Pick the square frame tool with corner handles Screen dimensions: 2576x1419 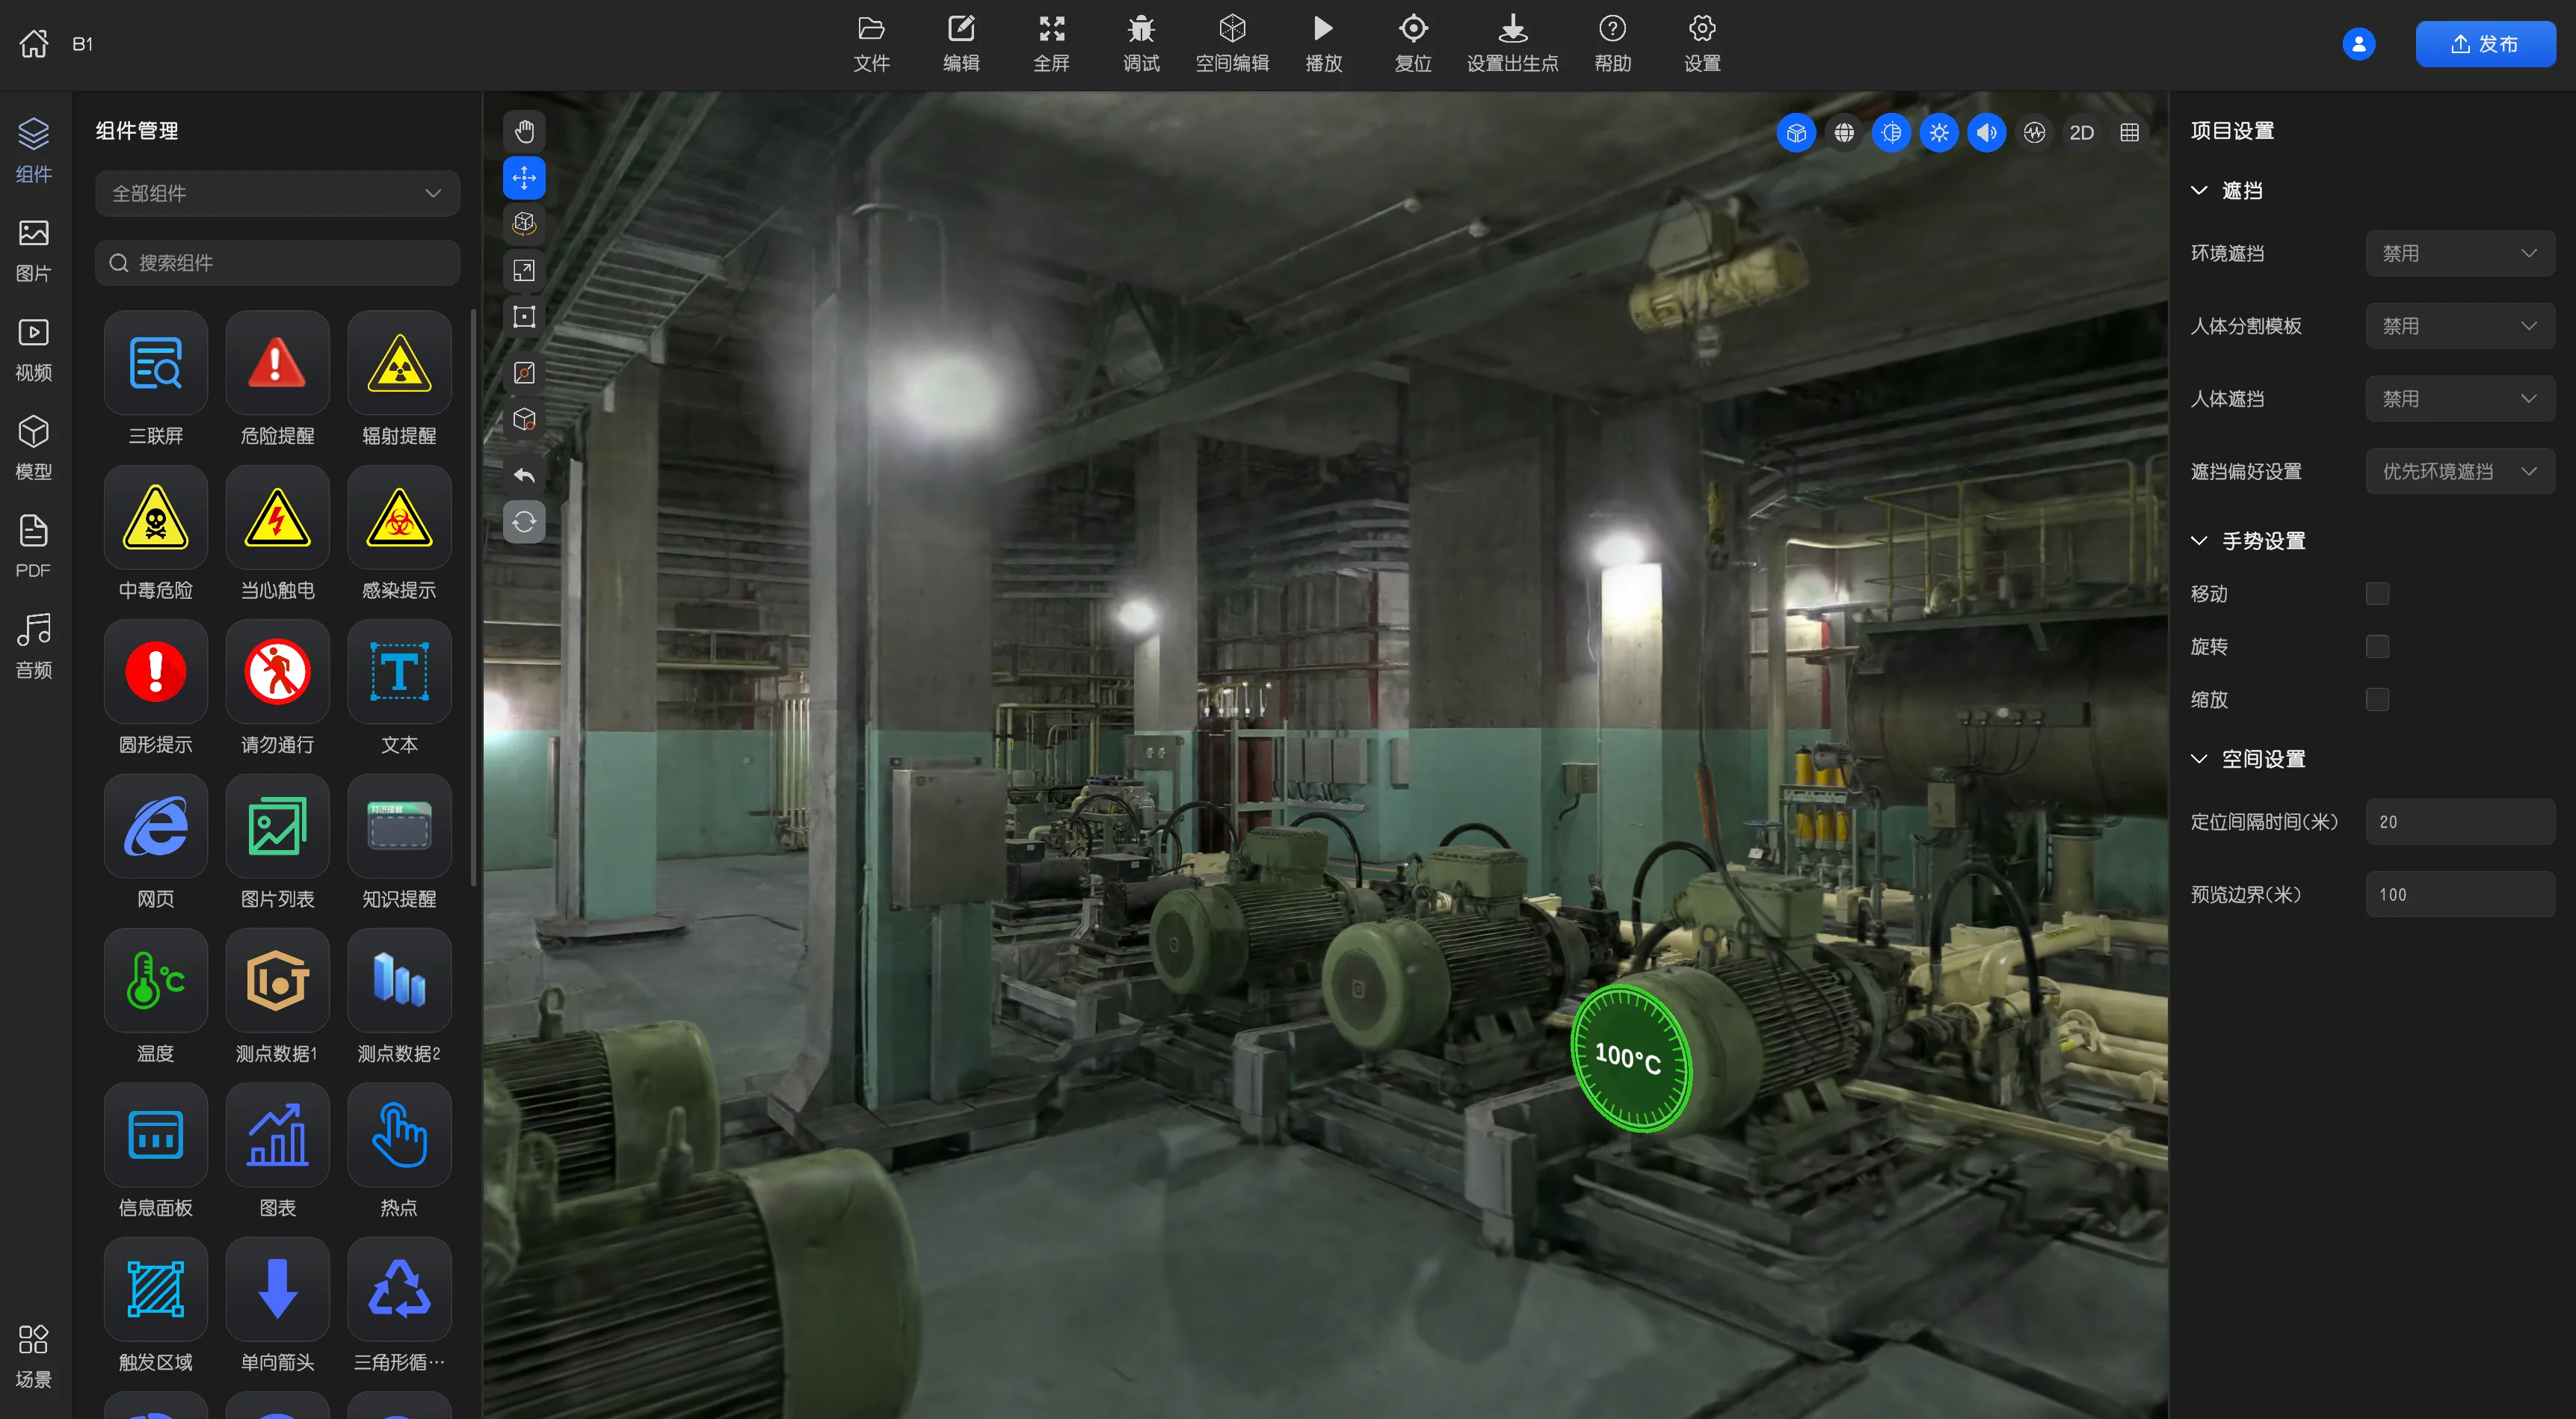point(524,317)
